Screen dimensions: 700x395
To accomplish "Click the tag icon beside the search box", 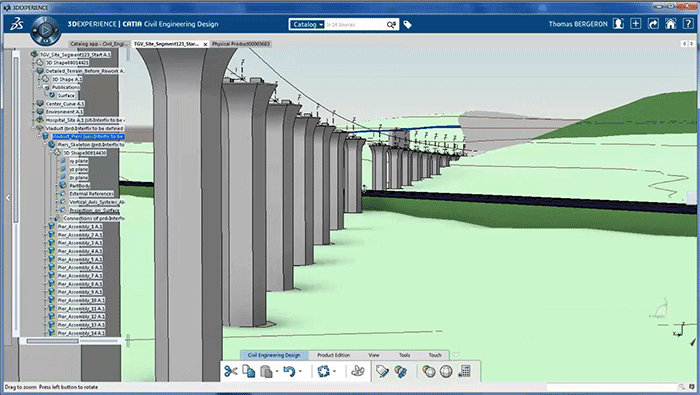I will [407, 25].
